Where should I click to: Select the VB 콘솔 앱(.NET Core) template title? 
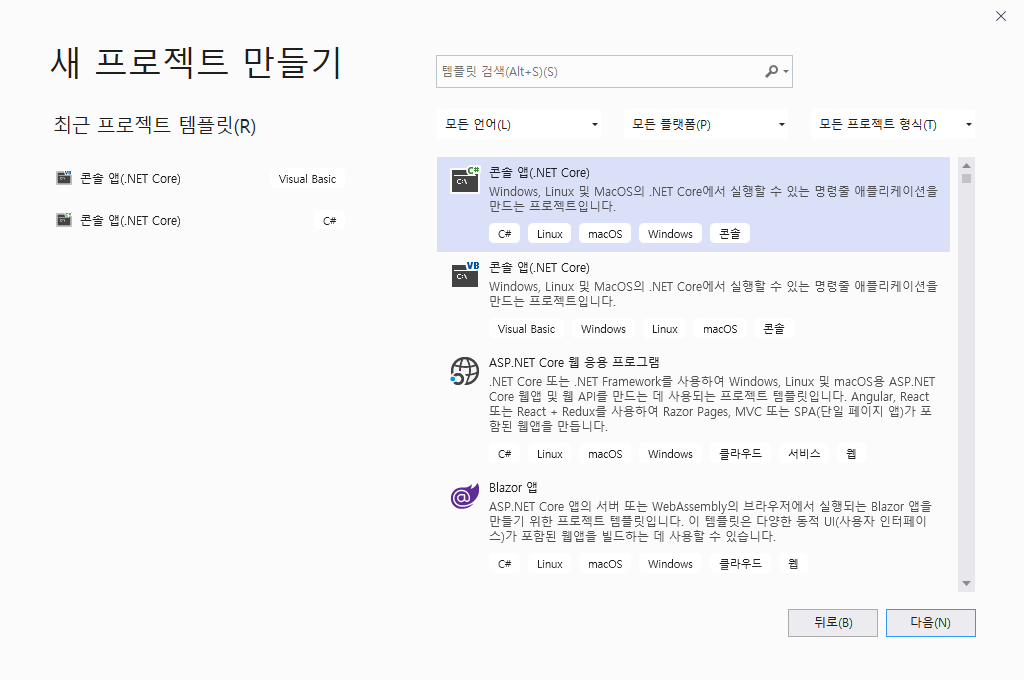[539, 267]
